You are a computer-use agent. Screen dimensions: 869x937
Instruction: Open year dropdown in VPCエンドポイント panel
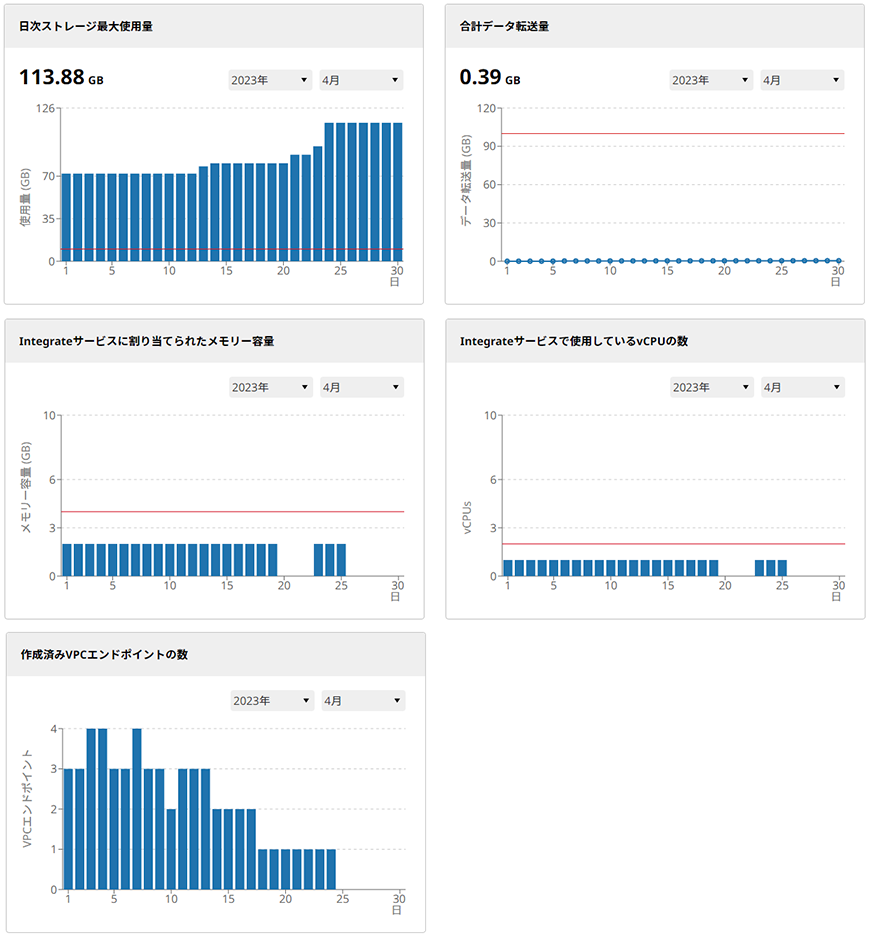pyautogui.click(x=272, y=701)
